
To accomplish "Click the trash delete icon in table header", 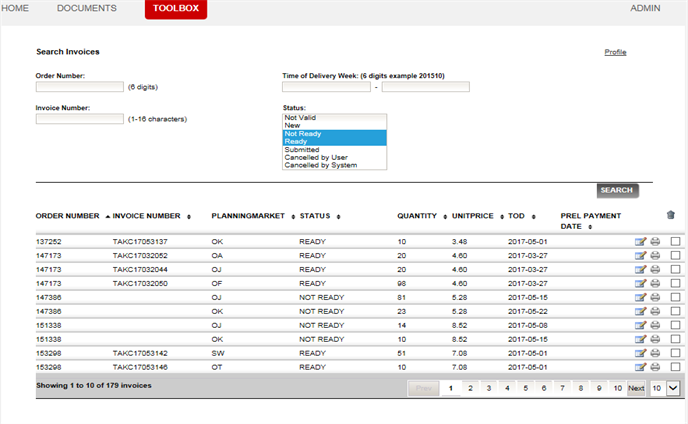I will point(670,215).
